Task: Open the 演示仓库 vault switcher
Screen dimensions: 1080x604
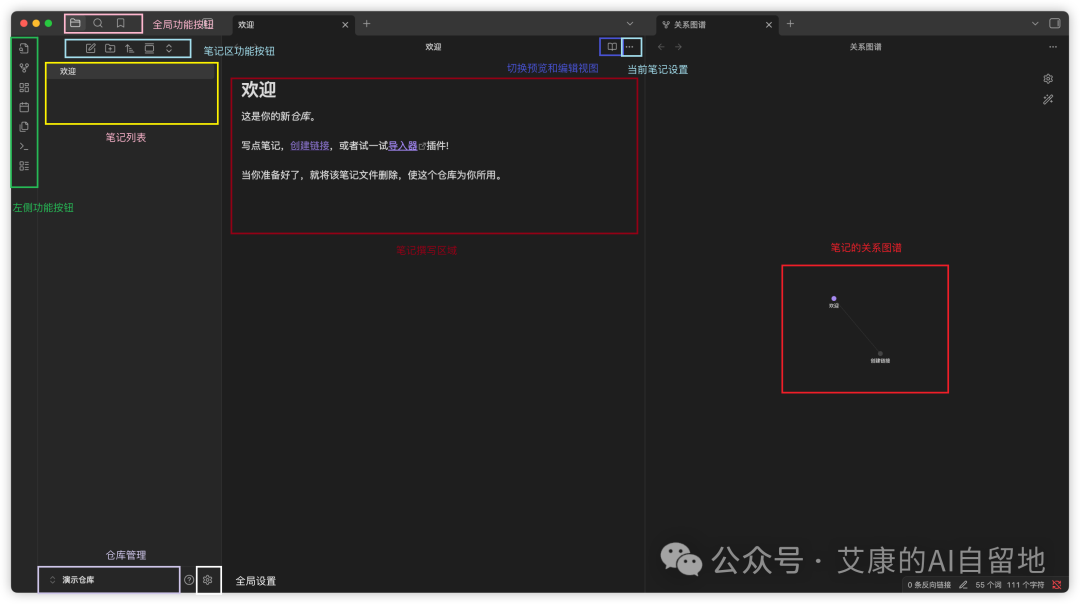Action: pos(109,580)
